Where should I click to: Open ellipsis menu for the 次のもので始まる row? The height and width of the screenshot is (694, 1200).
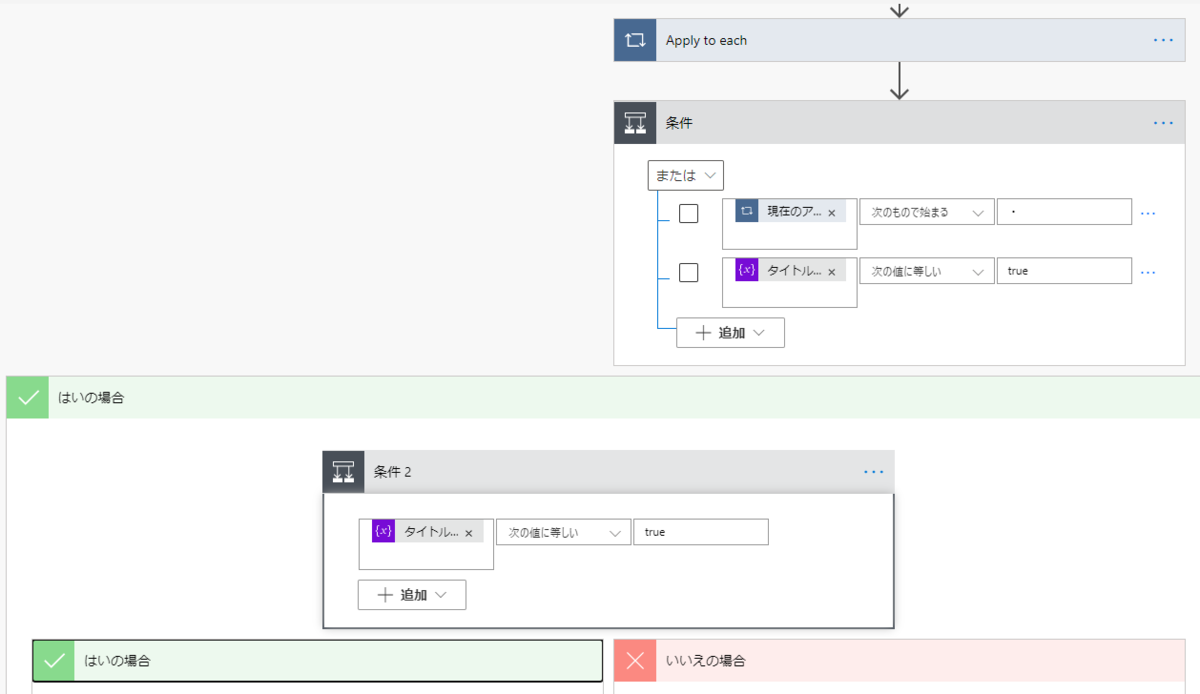click(1148, 213)
